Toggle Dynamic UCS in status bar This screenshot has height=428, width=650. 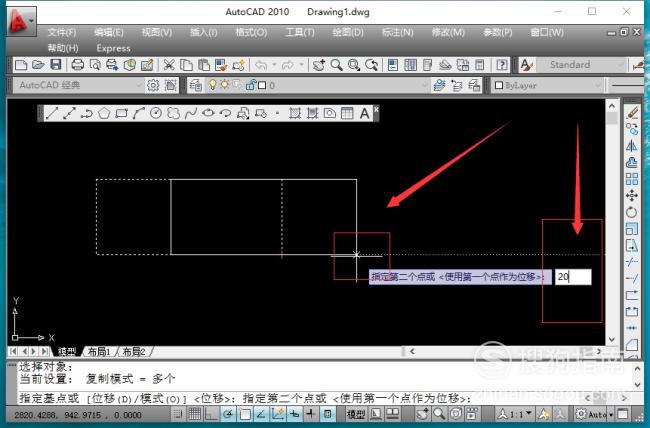[x=277, y=413]
